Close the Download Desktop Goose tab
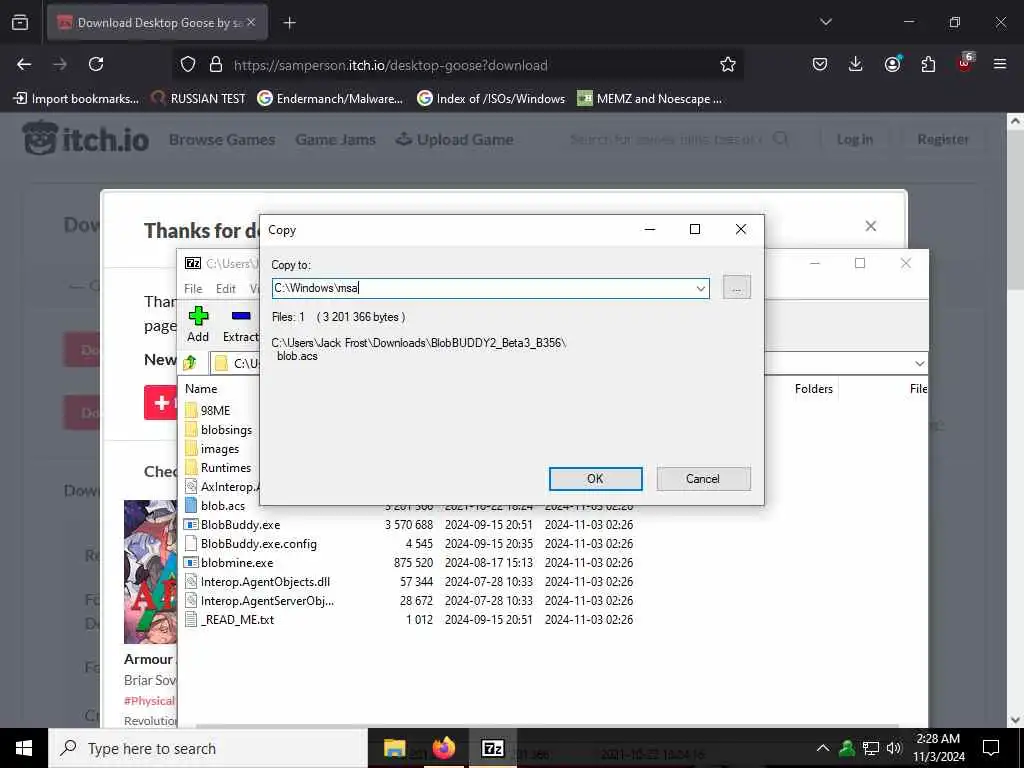The width and height of the screenshot is (1024, 768). click(251, 22)
